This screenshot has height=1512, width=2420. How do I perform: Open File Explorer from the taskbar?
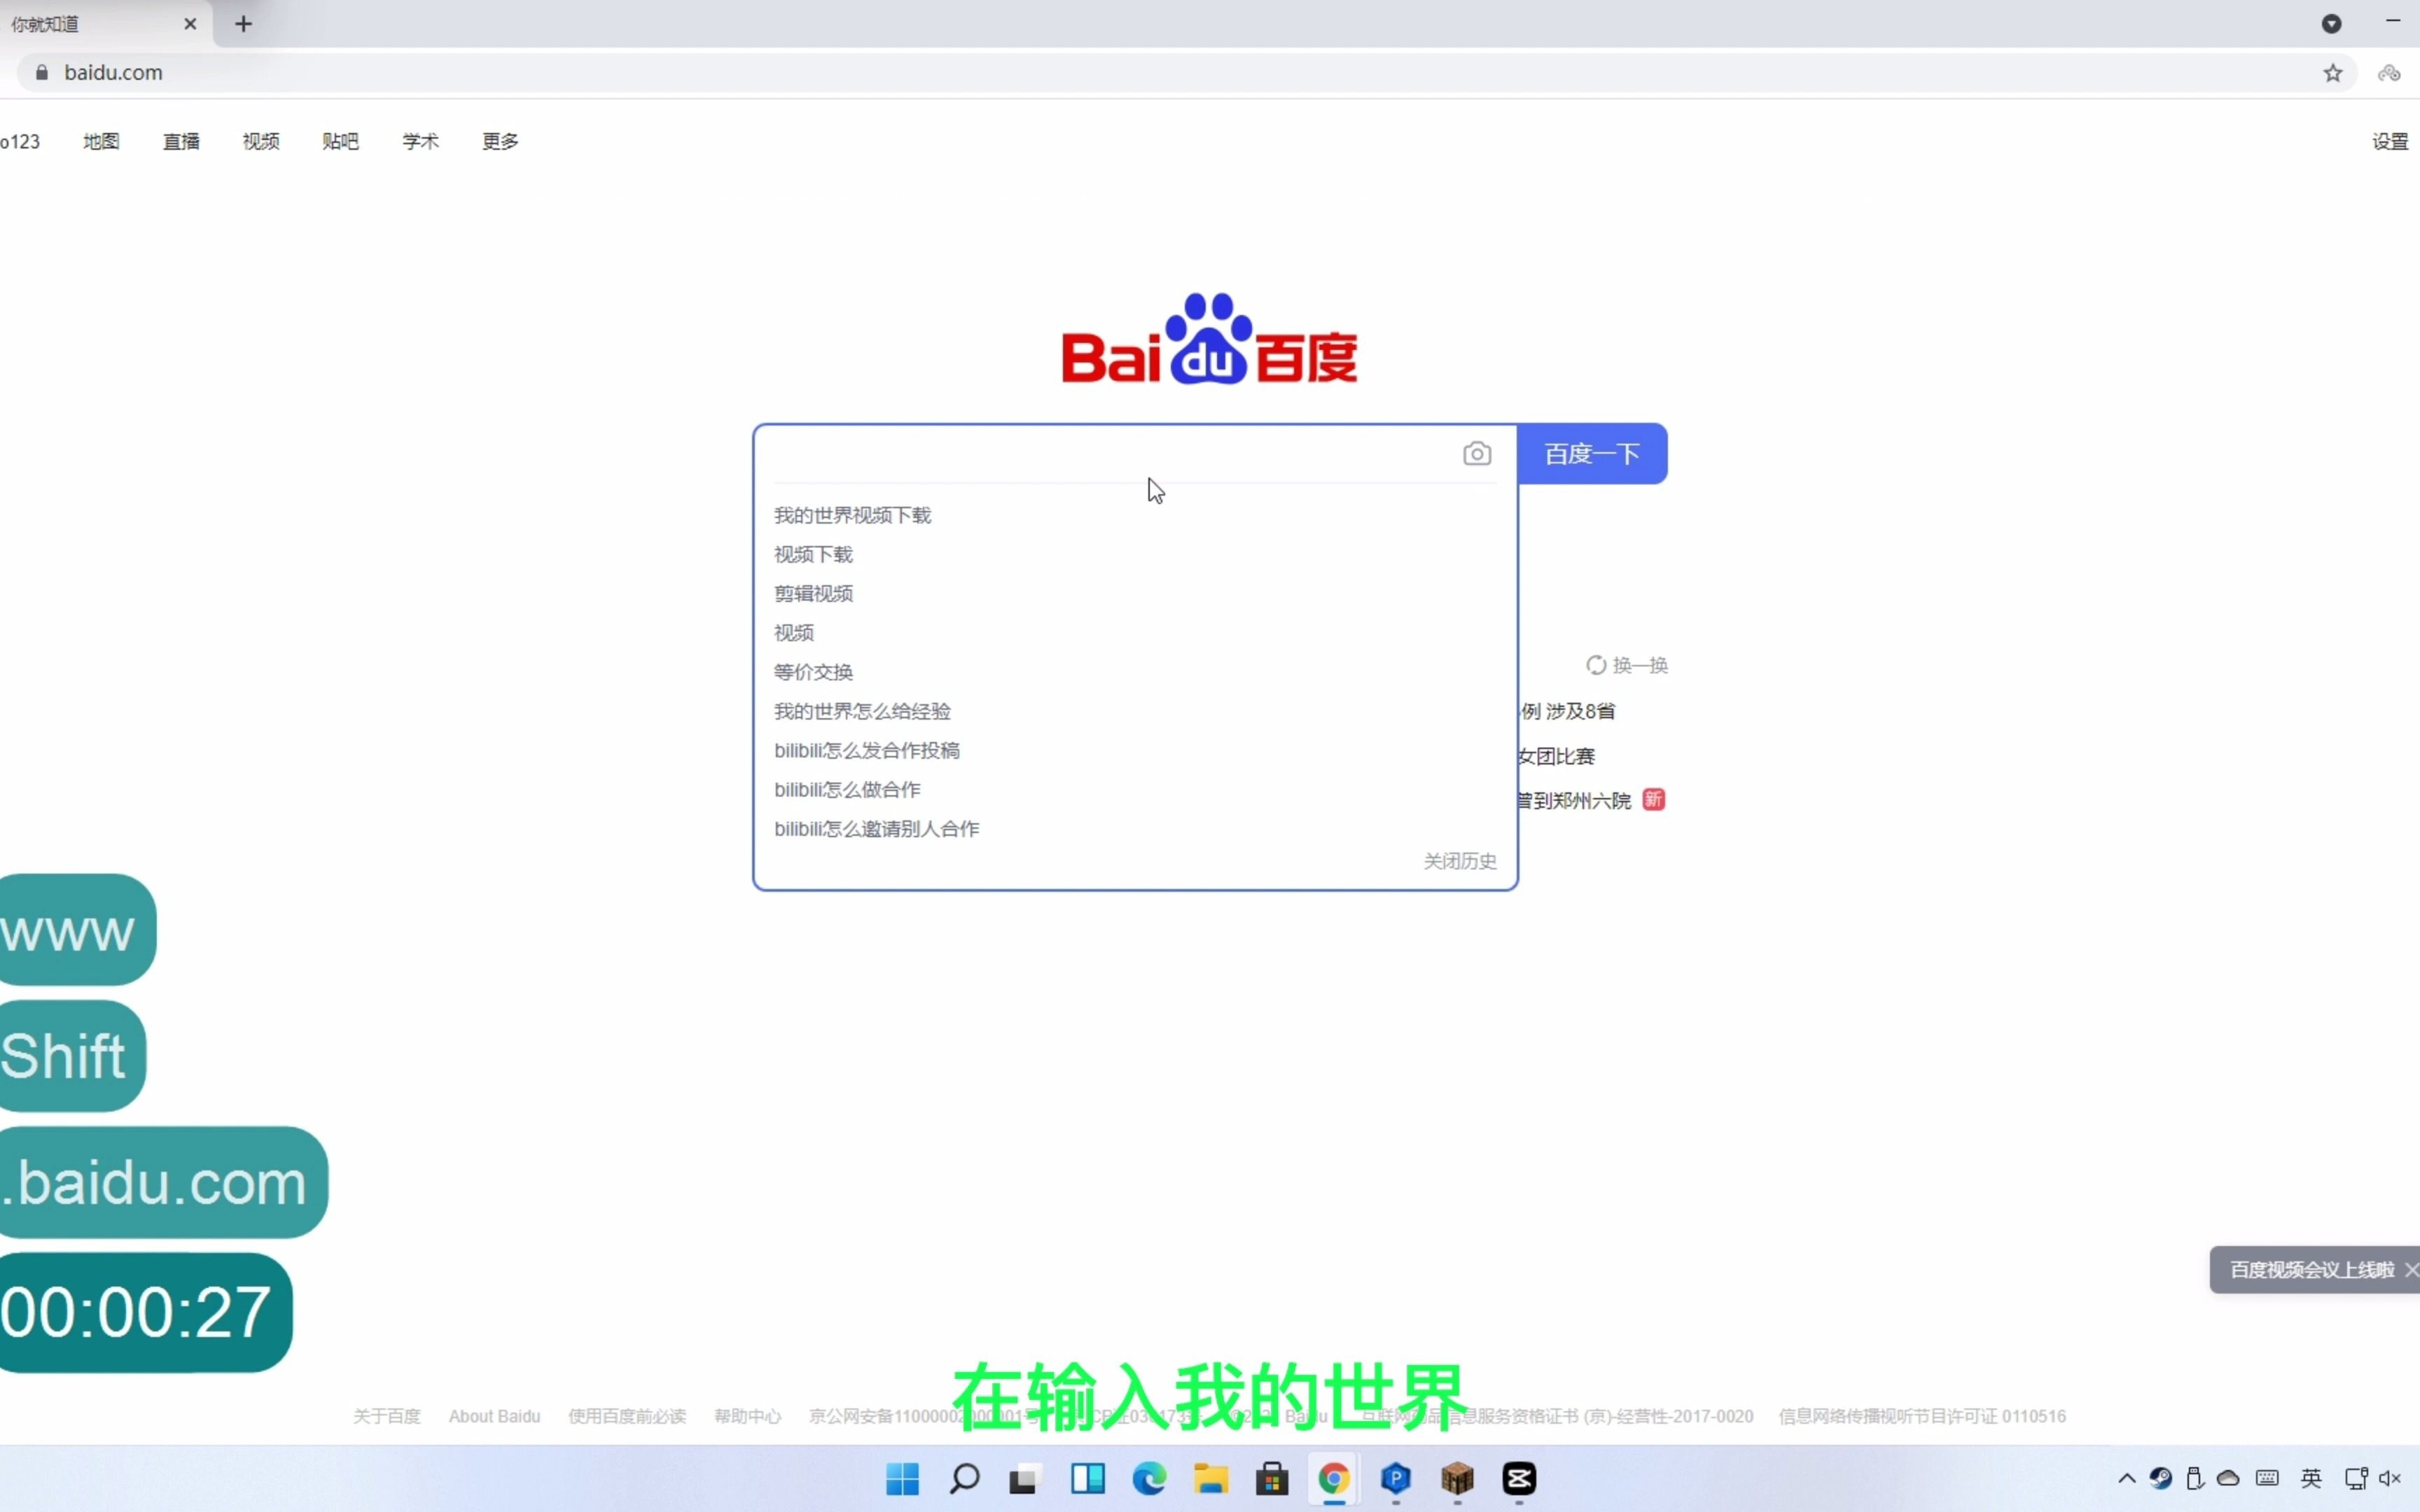click(x=1210, y=1479)
